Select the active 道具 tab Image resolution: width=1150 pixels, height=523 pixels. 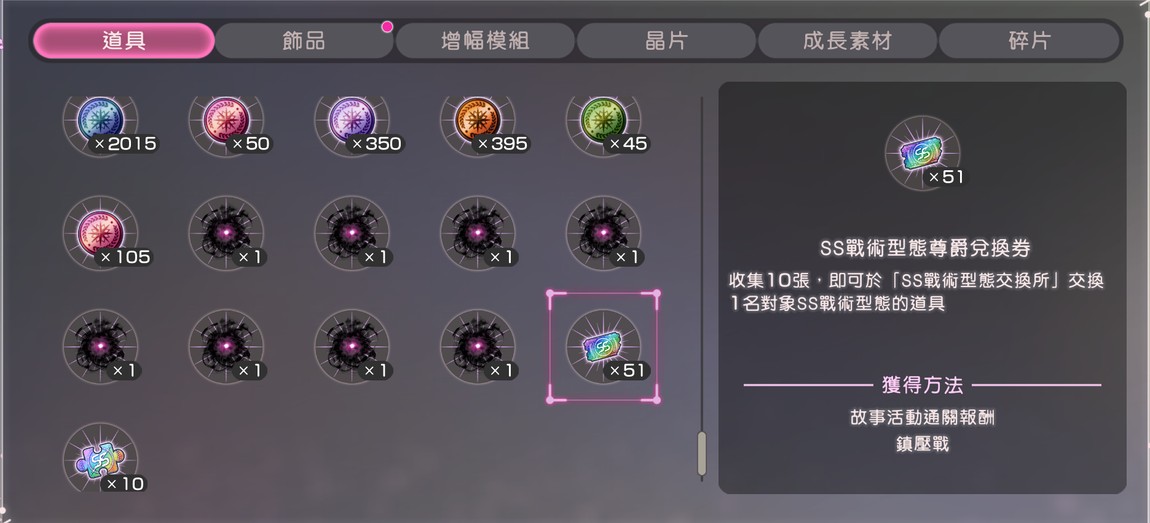click(x=124, y=40)
